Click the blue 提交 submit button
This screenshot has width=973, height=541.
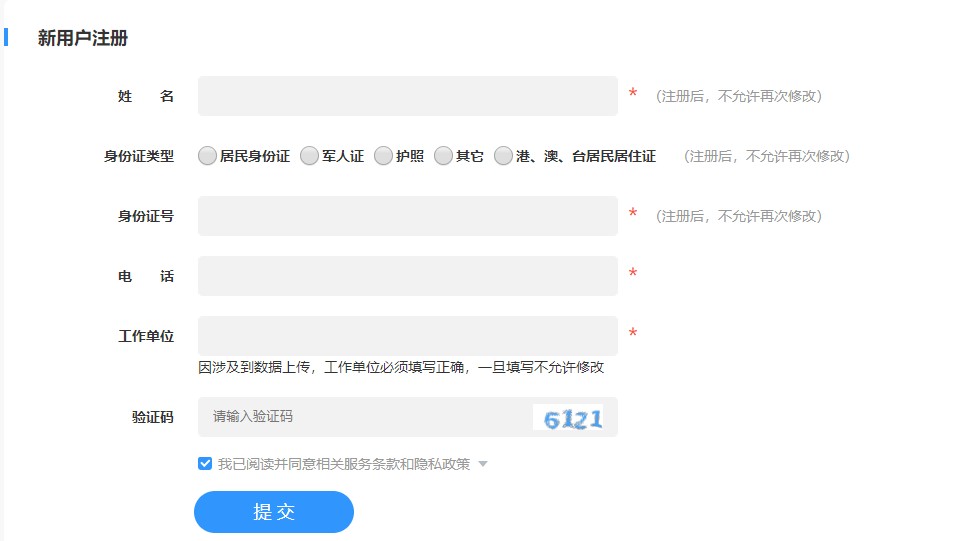coord(274,512)
